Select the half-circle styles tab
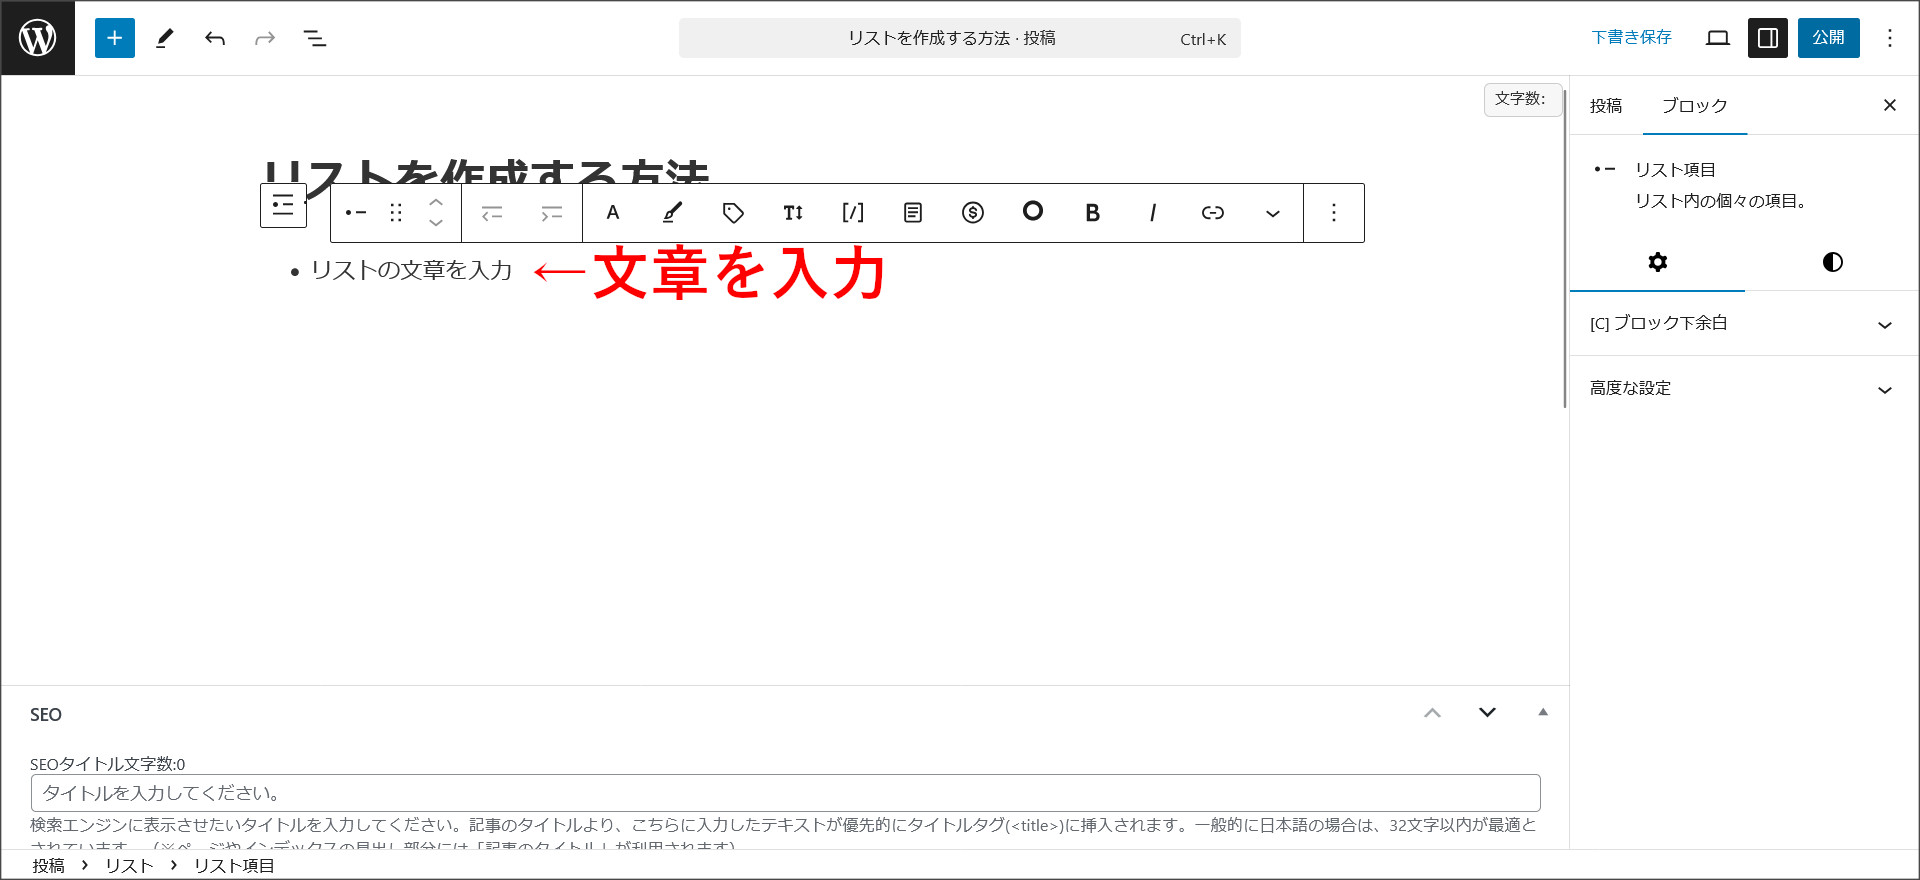Screen dimensions: 1920x880 1833,262
